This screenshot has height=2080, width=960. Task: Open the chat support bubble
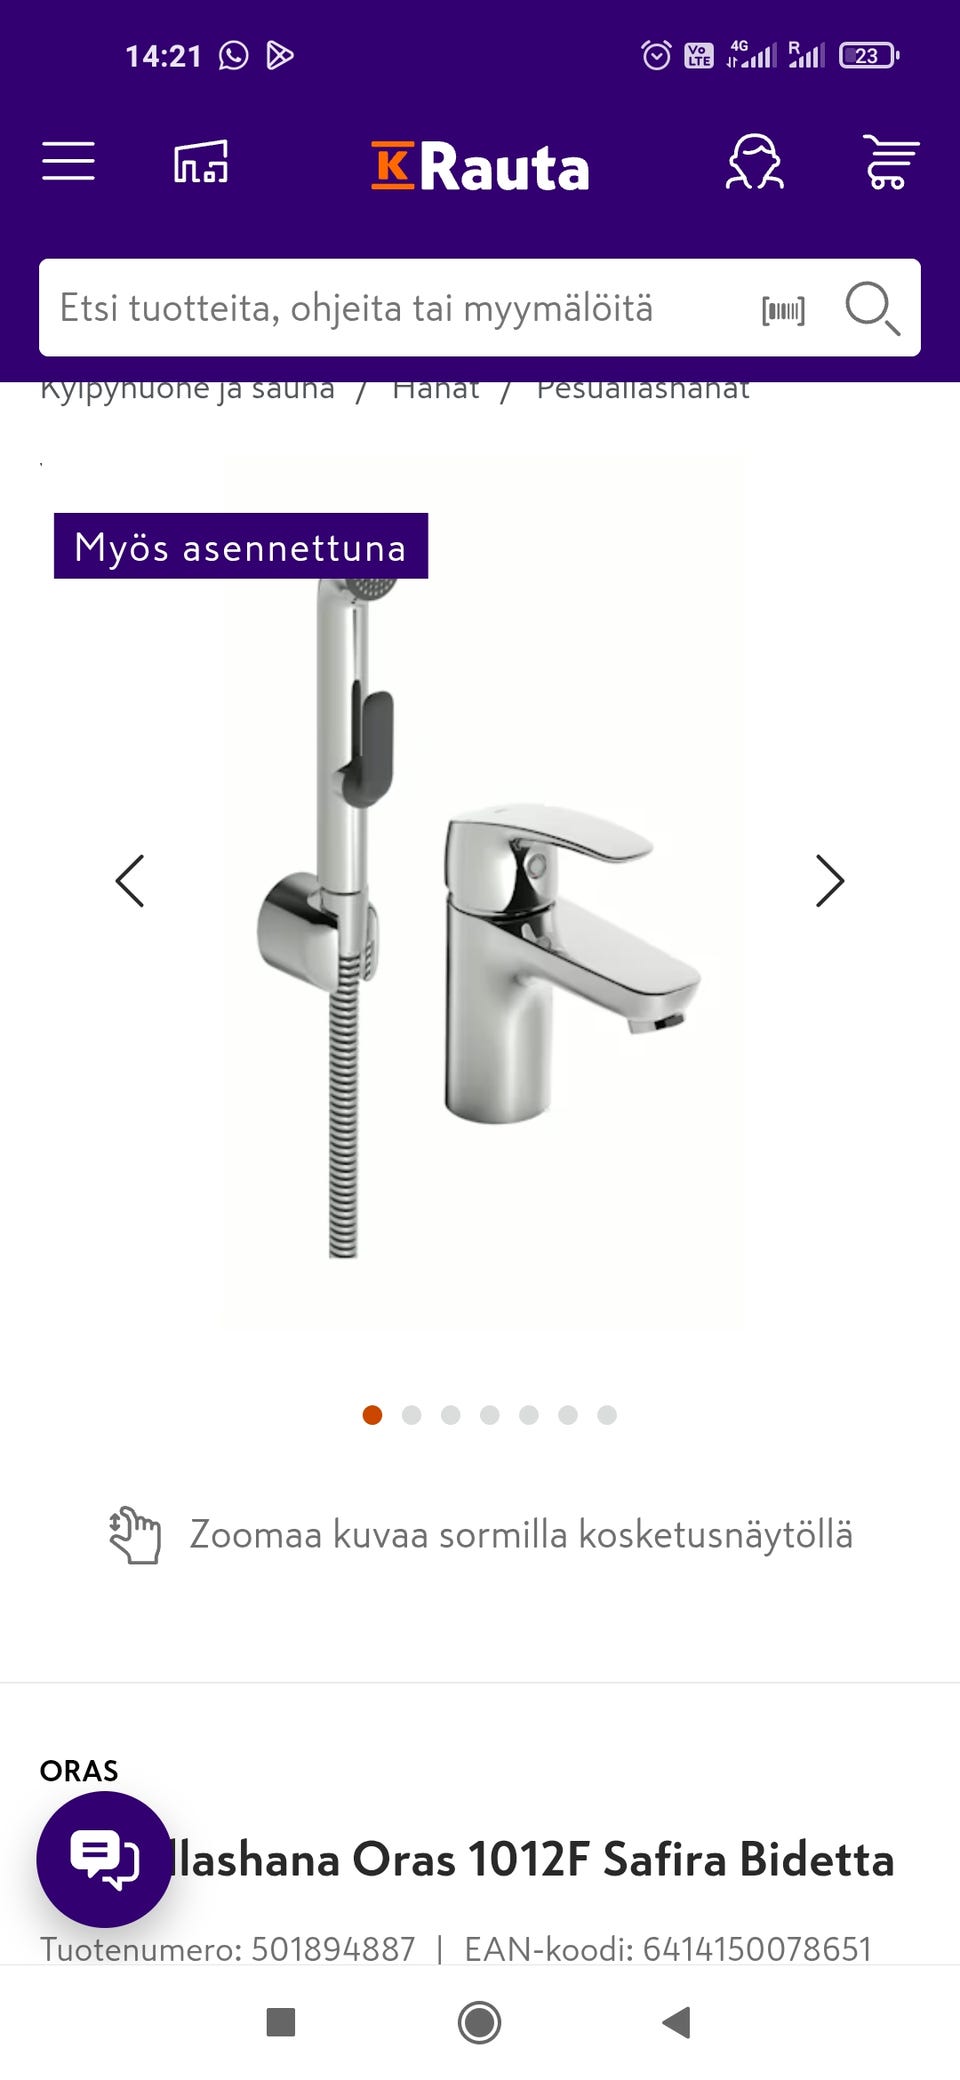tap(104, 1859)
